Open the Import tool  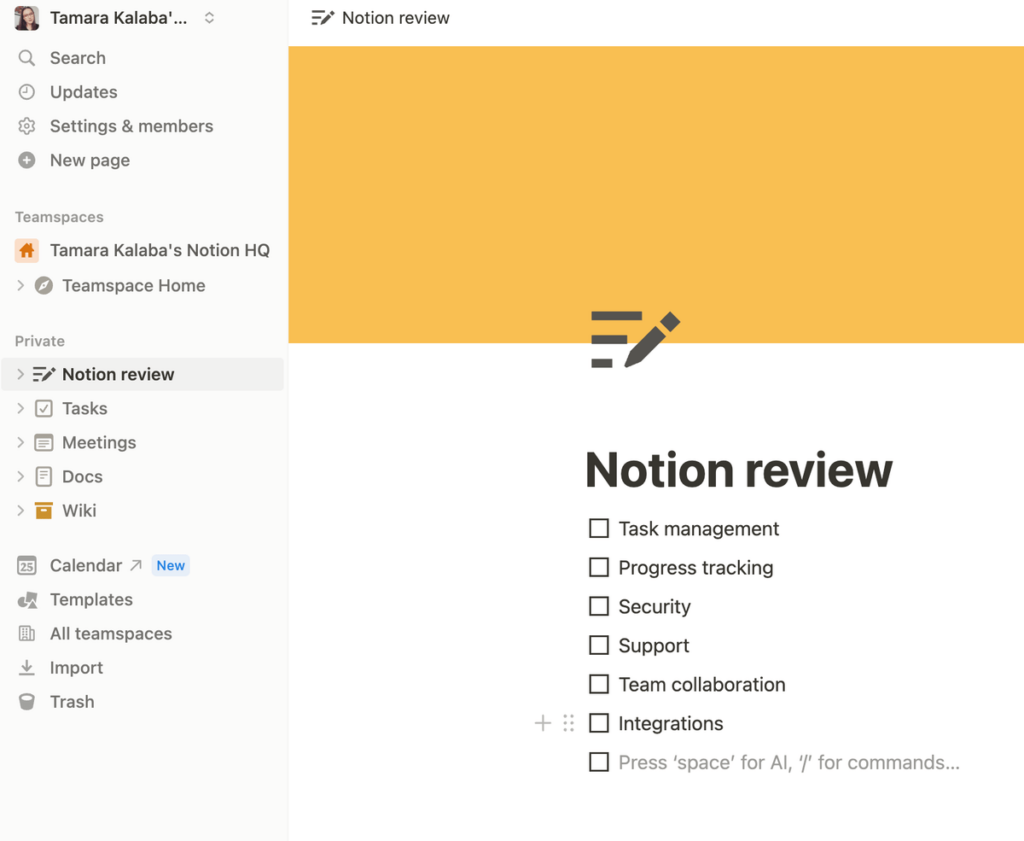pos(76,667)
